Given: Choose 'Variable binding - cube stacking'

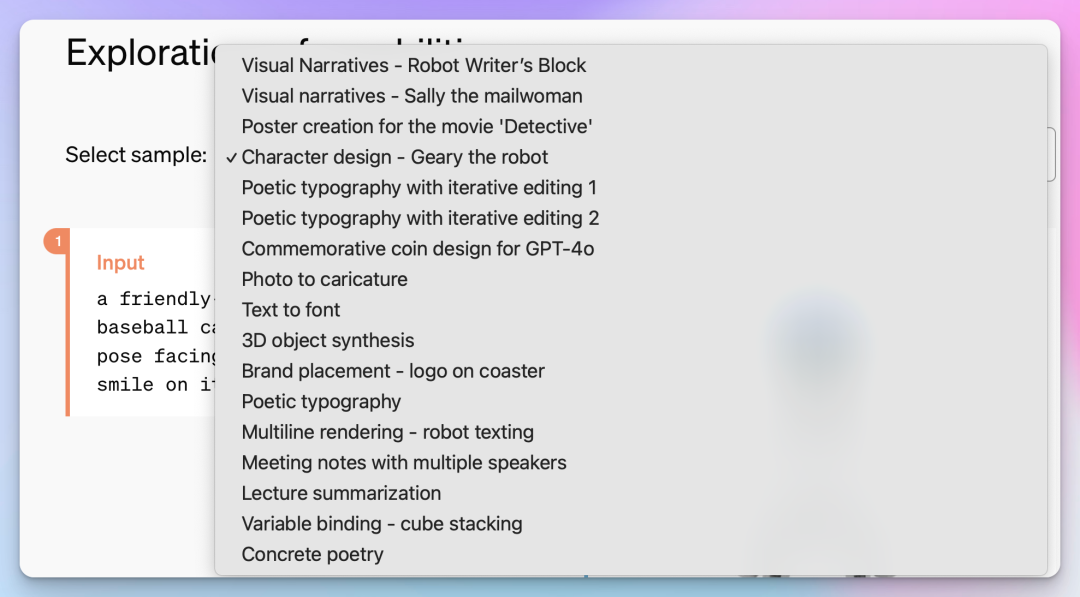Looking at the screenshot, I should [x=382, y=524].
